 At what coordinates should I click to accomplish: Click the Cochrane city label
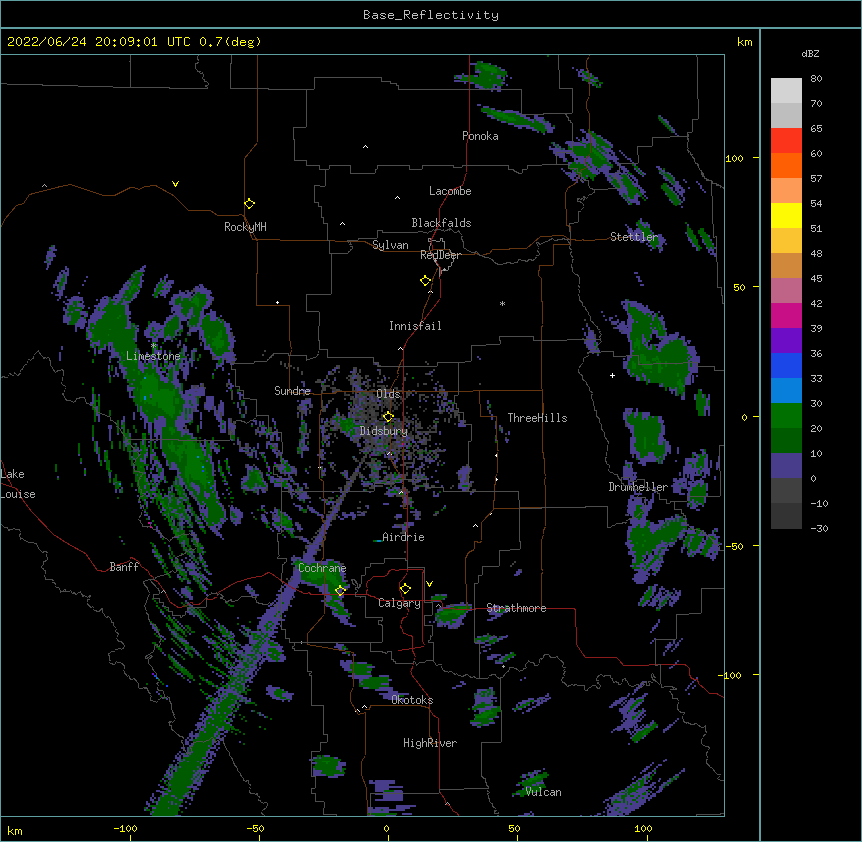pyautogui.click(x=322, y=568)
